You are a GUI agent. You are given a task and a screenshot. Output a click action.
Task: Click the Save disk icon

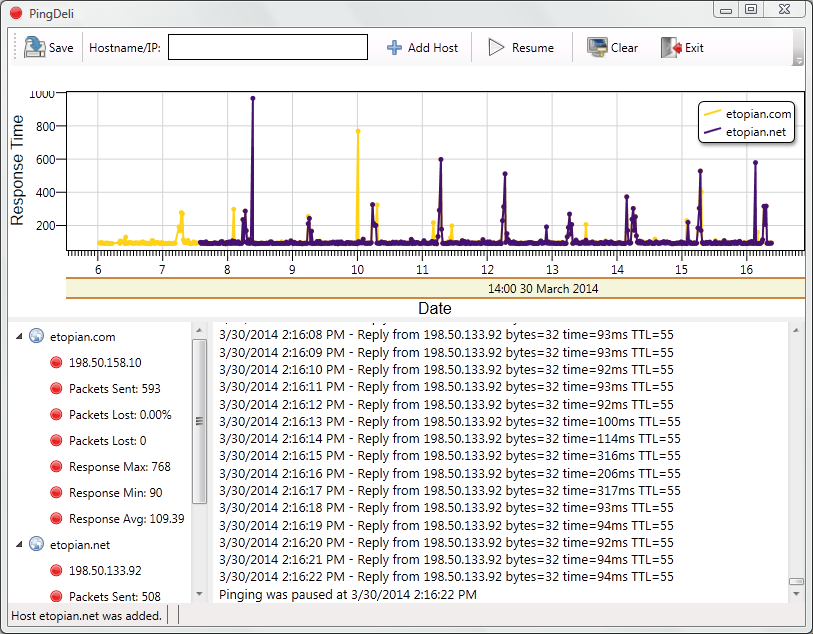click(34, 47)
